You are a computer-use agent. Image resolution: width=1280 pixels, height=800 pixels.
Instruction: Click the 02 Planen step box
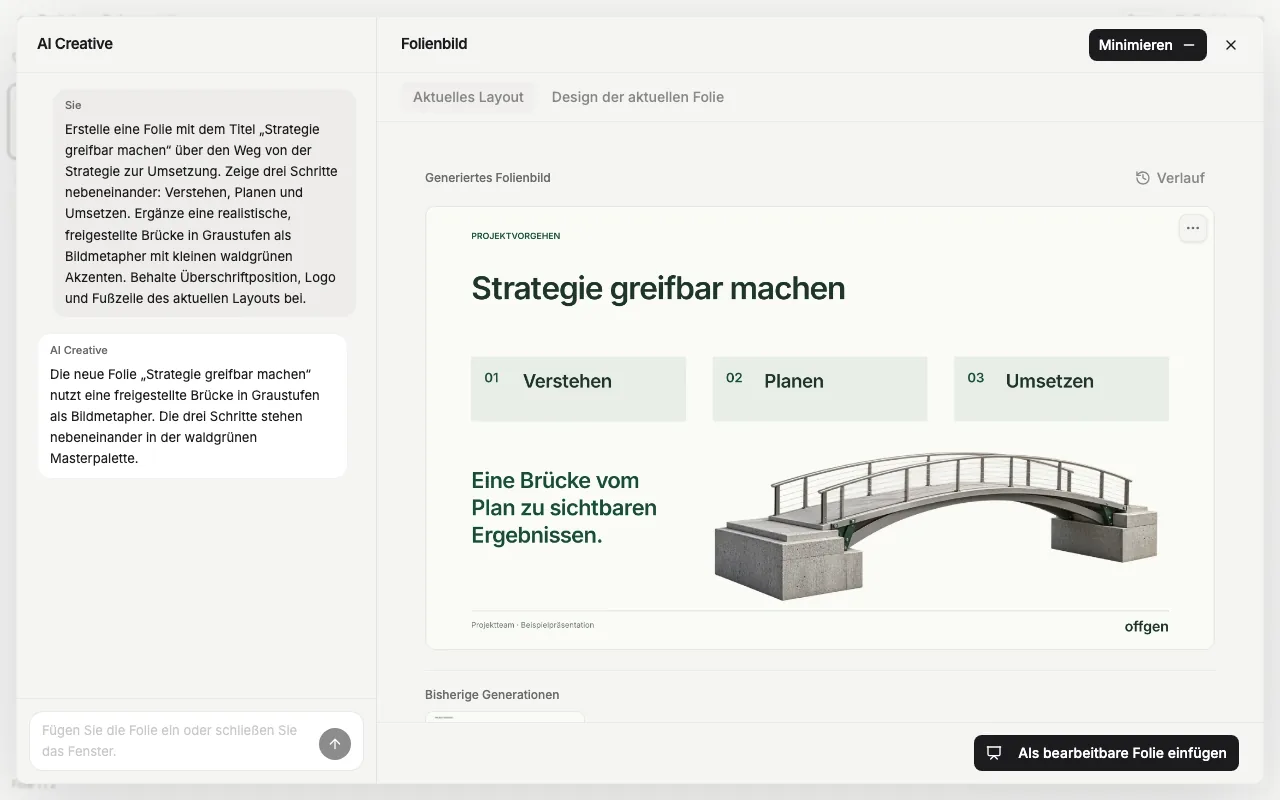pos(819,388)
